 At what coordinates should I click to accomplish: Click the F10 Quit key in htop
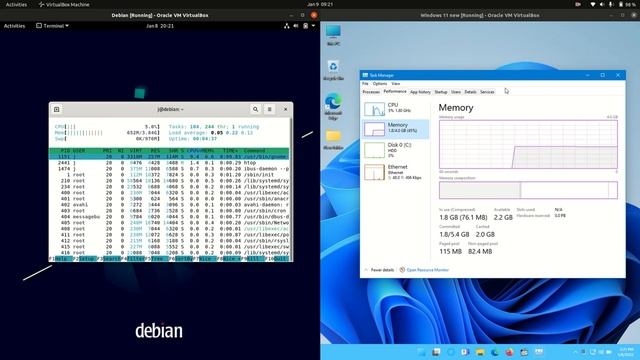[x=278, y=259]
